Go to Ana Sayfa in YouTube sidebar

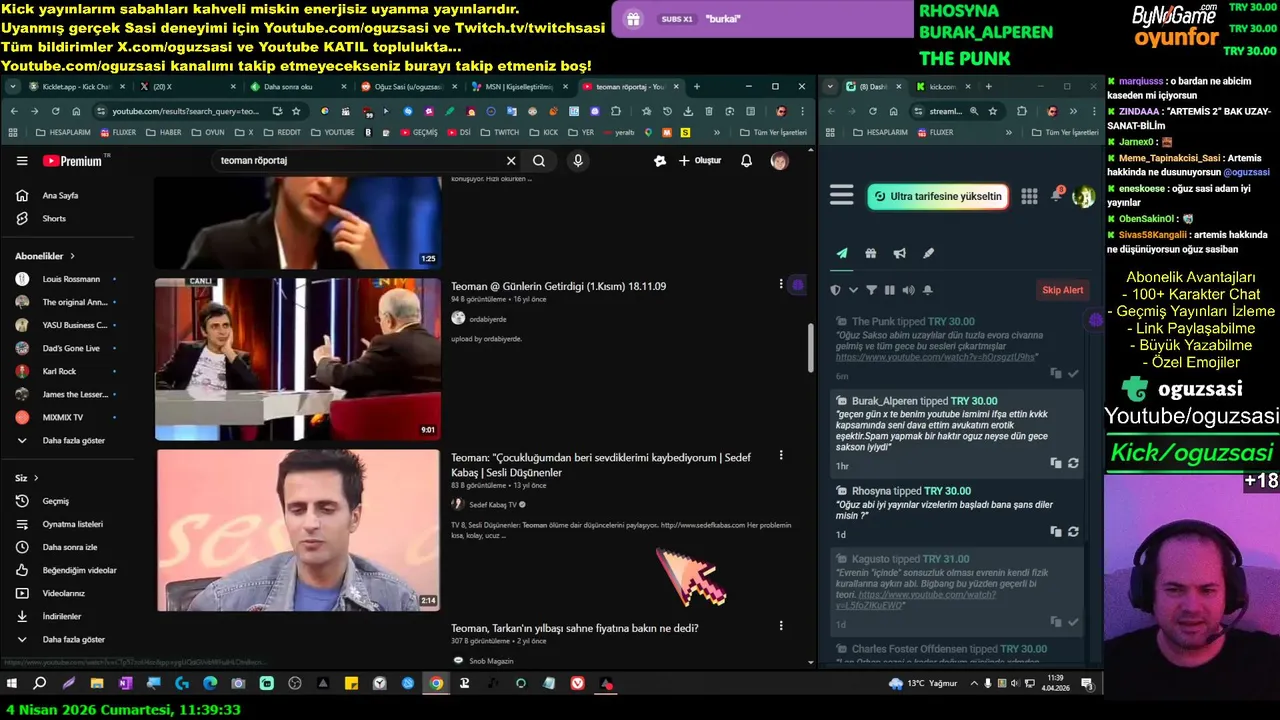[67, 196]
